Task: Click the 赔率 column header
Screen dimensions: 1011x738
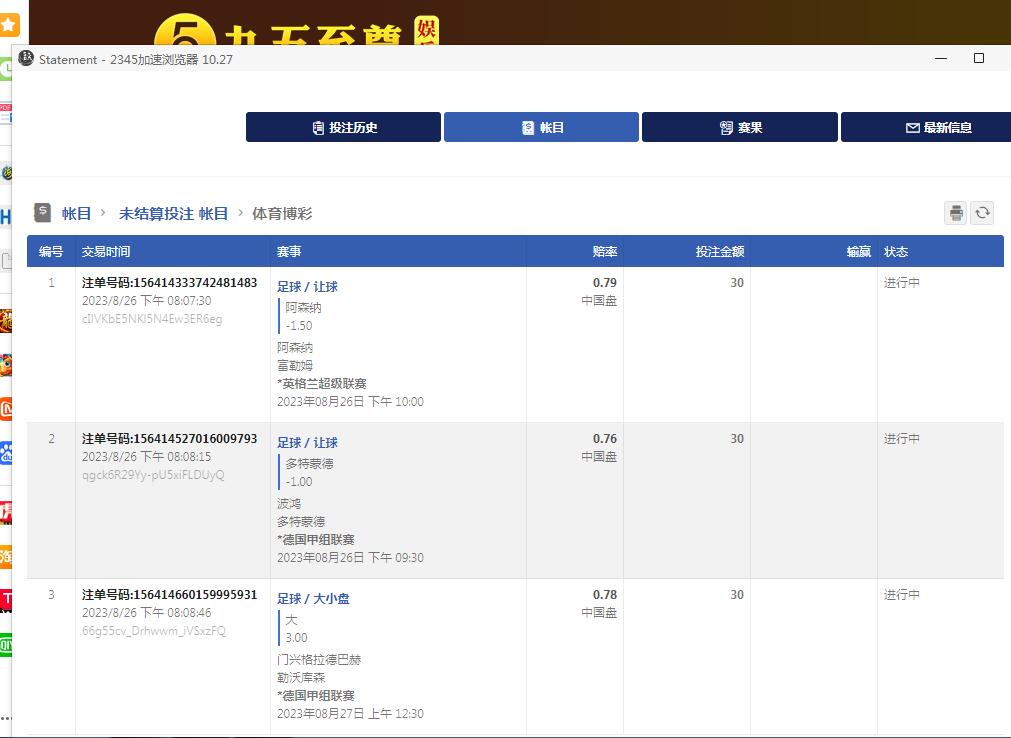Action: [x=604, y=252]
